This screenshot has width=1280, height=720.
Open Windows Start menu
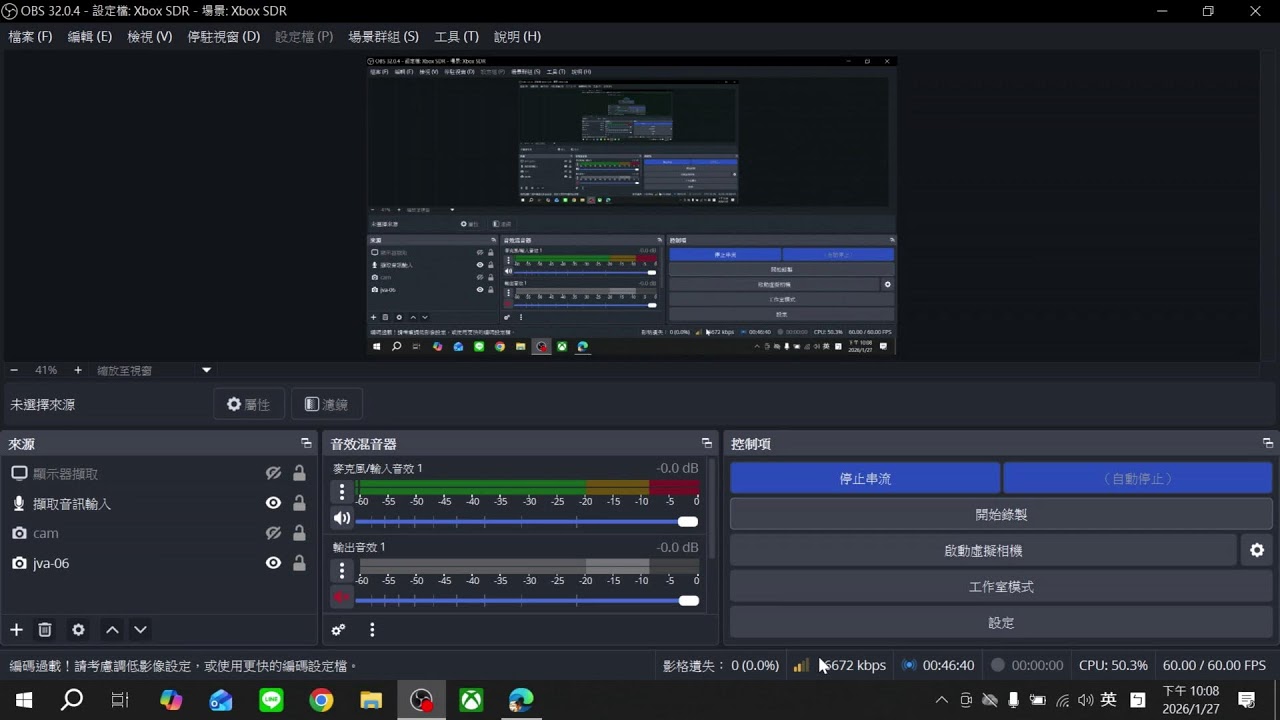click(x=24, y=700)
